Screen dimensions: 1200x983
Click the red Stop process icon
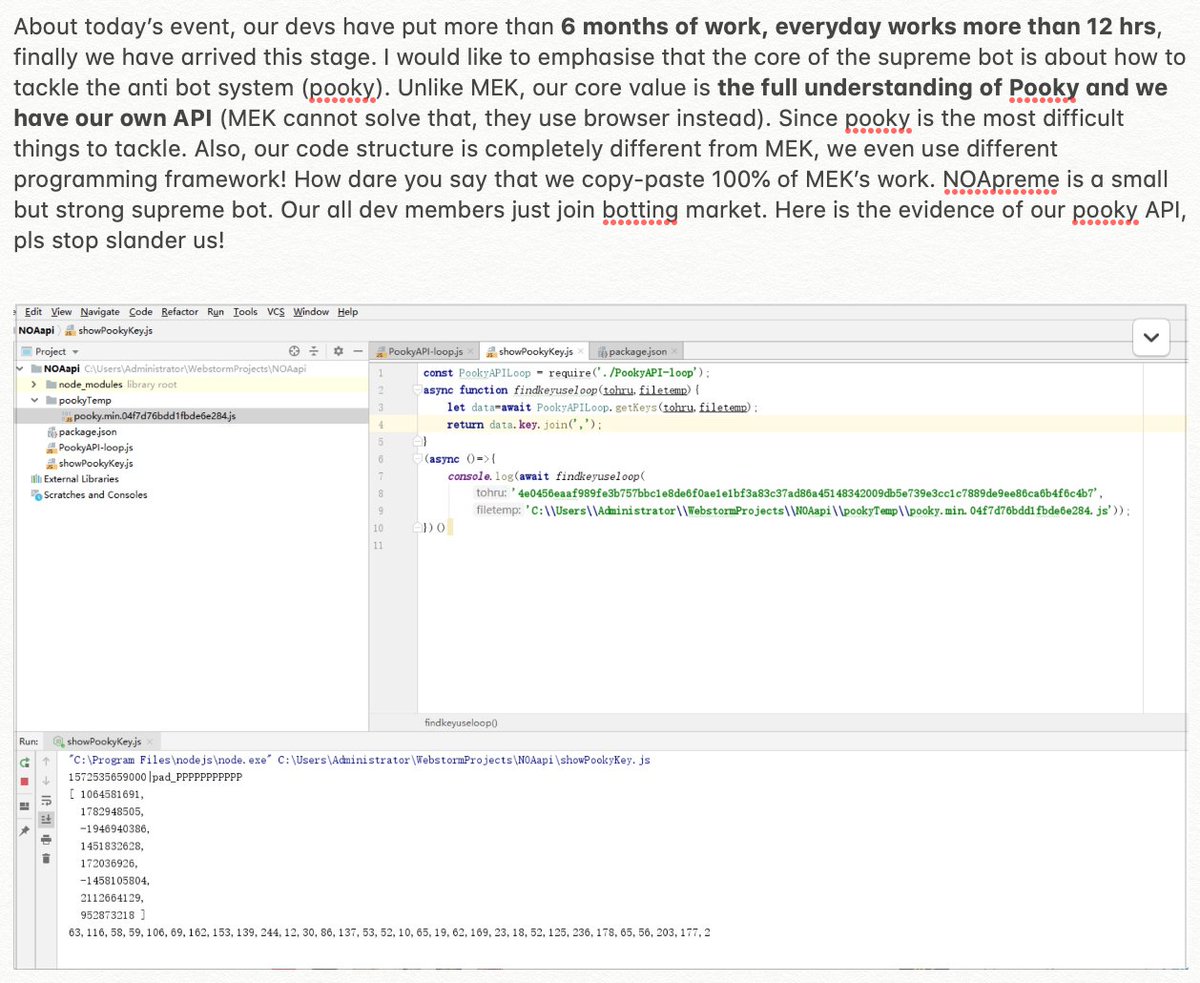pos(24,781)
